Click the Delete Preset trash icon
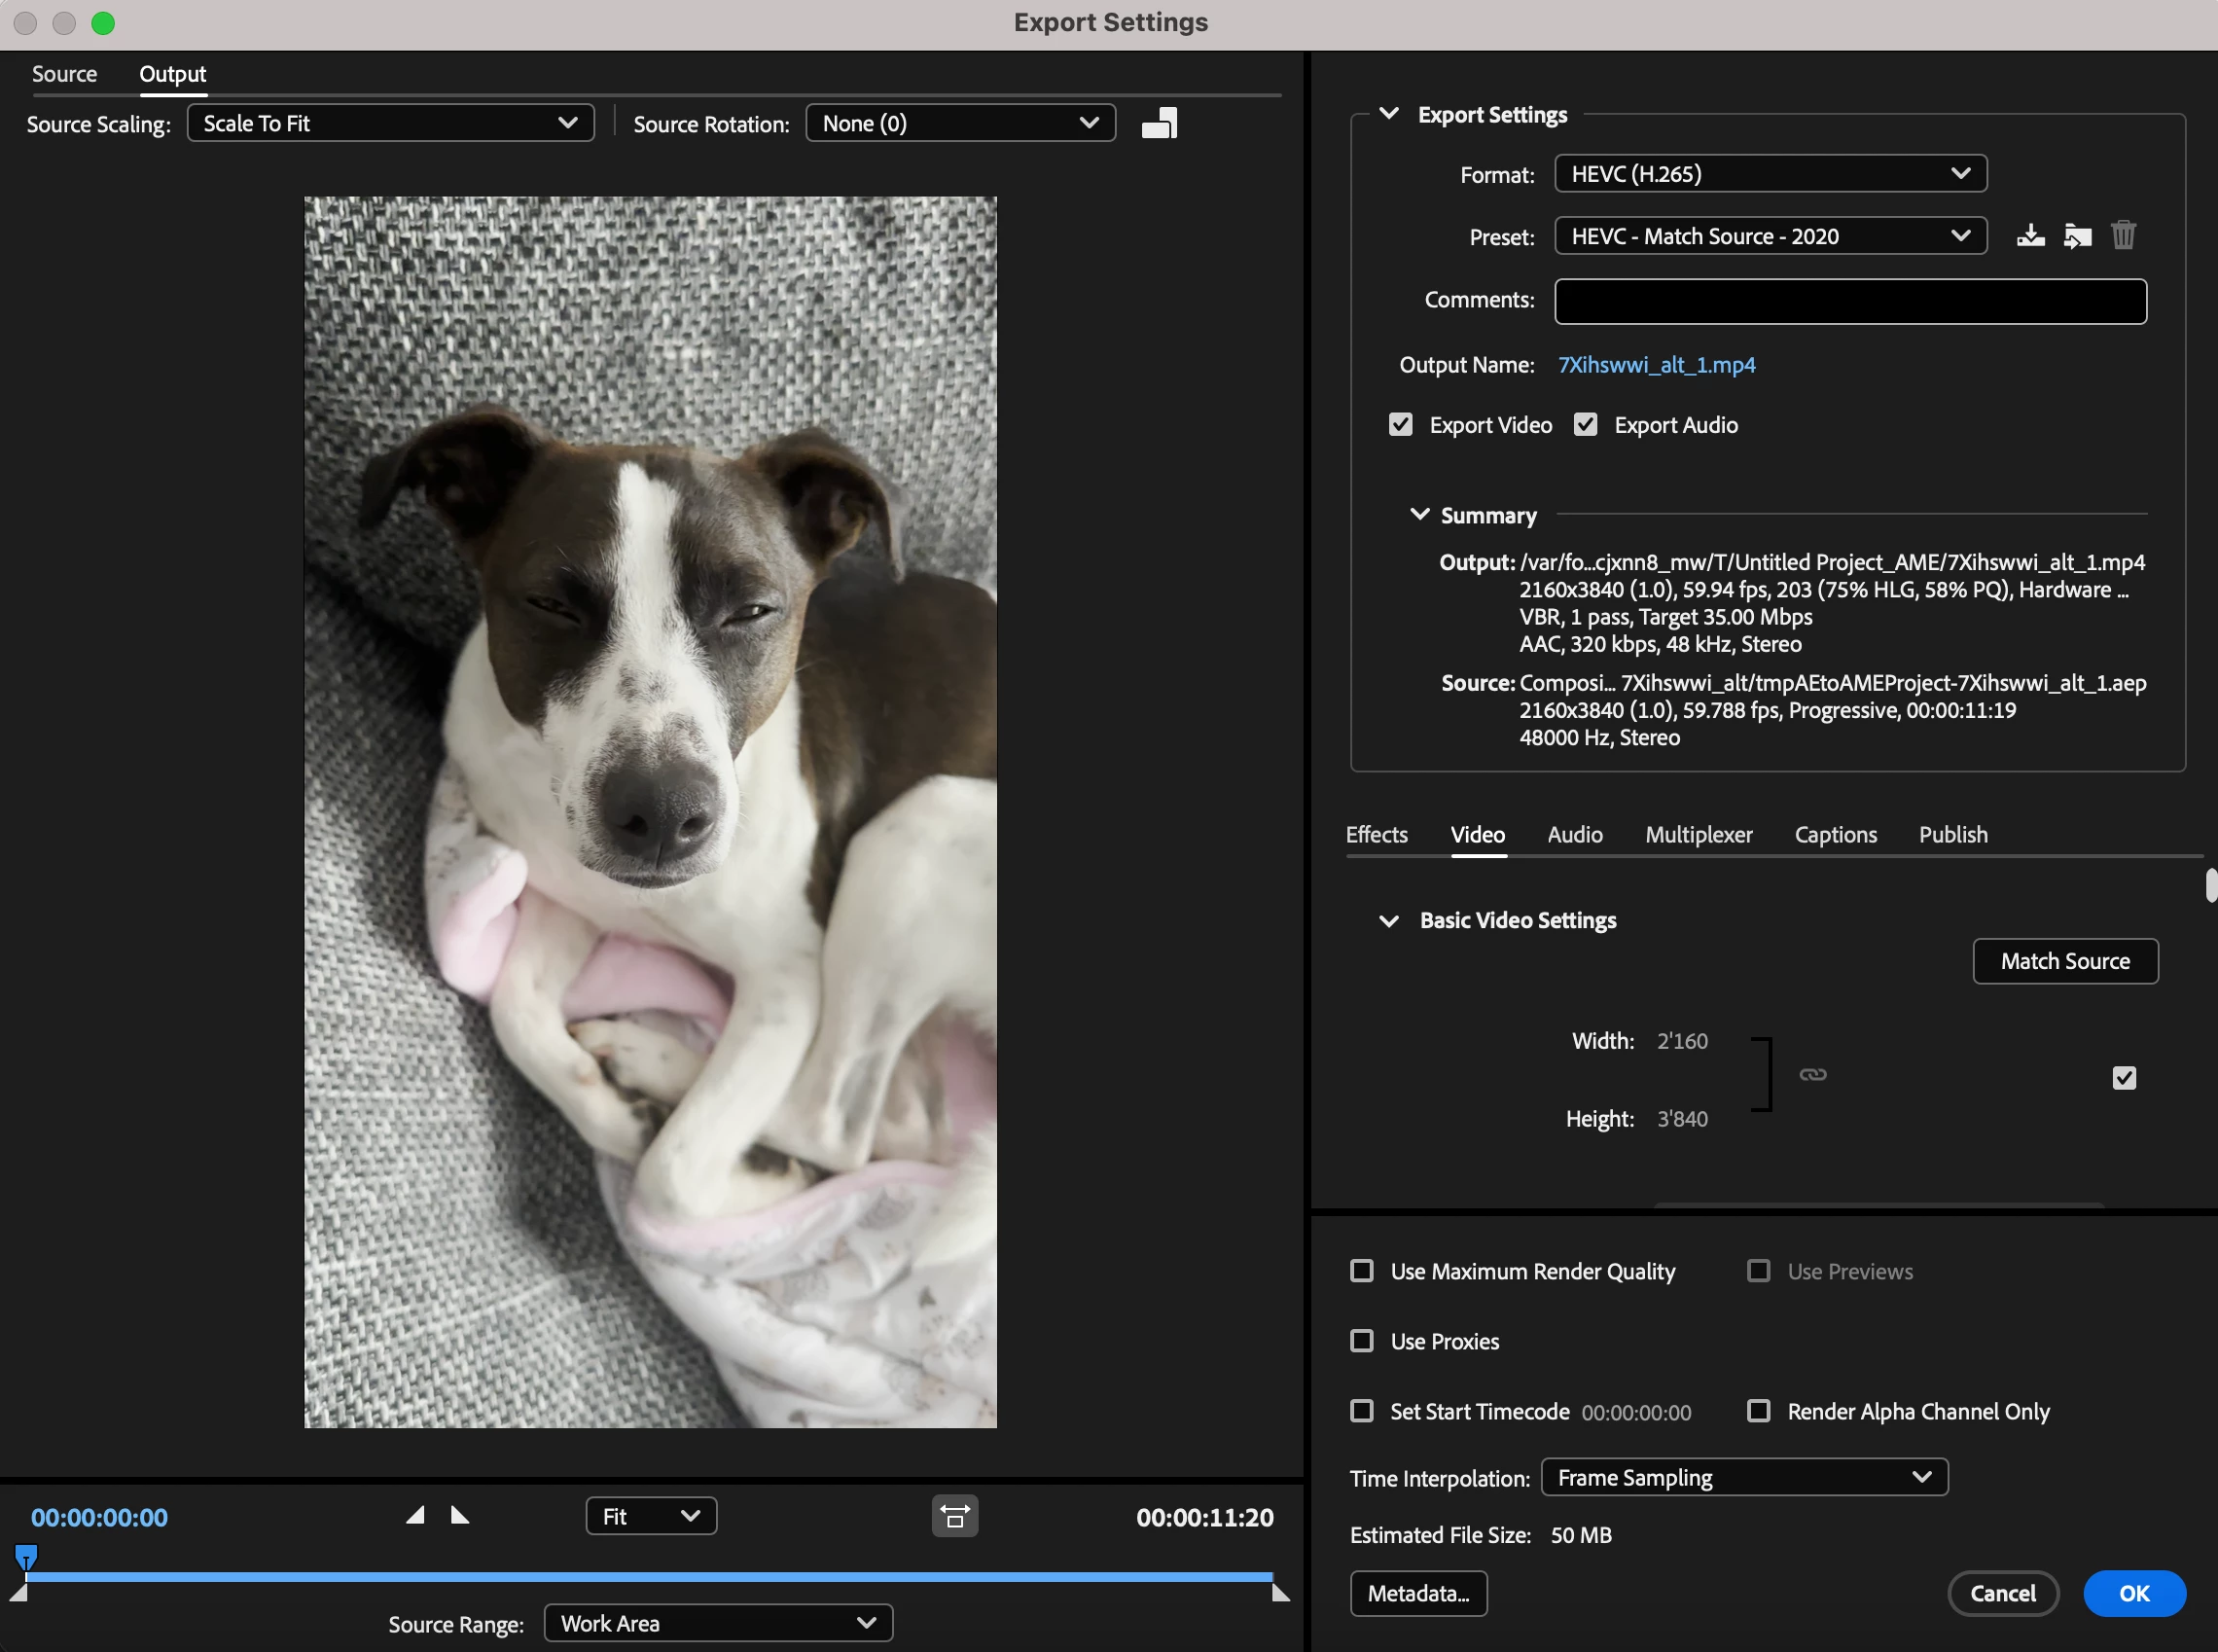Screen dimensions: 2218x1652 point(2123,236)
